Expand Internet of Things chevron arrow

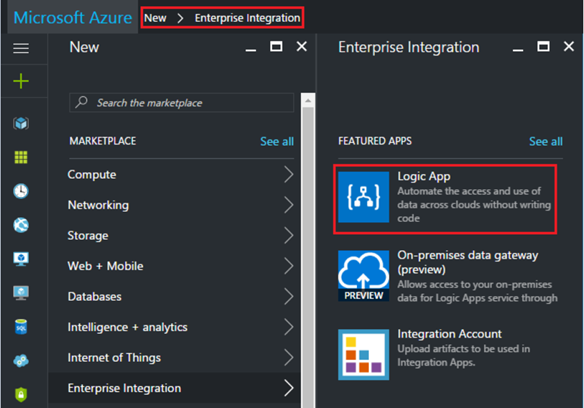(289, 358)
